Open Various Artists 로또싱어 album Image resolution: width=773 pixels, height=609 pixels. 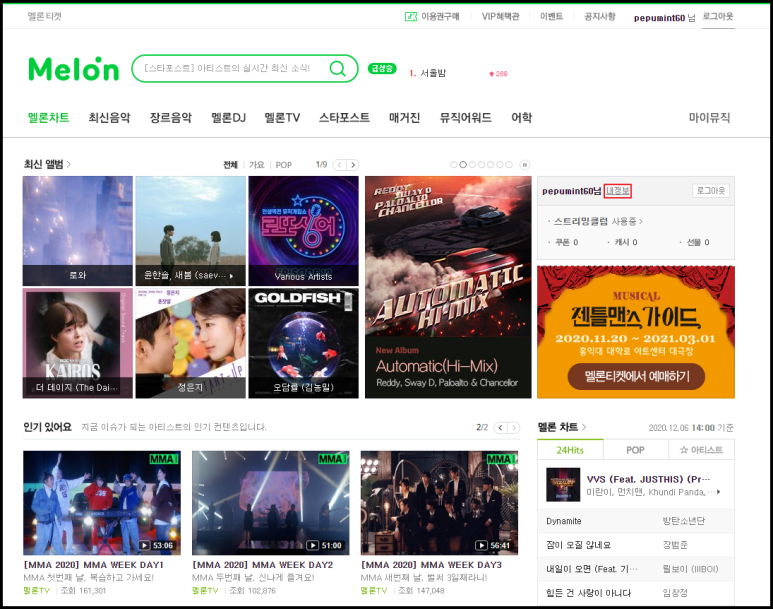[x=303, y=231]
